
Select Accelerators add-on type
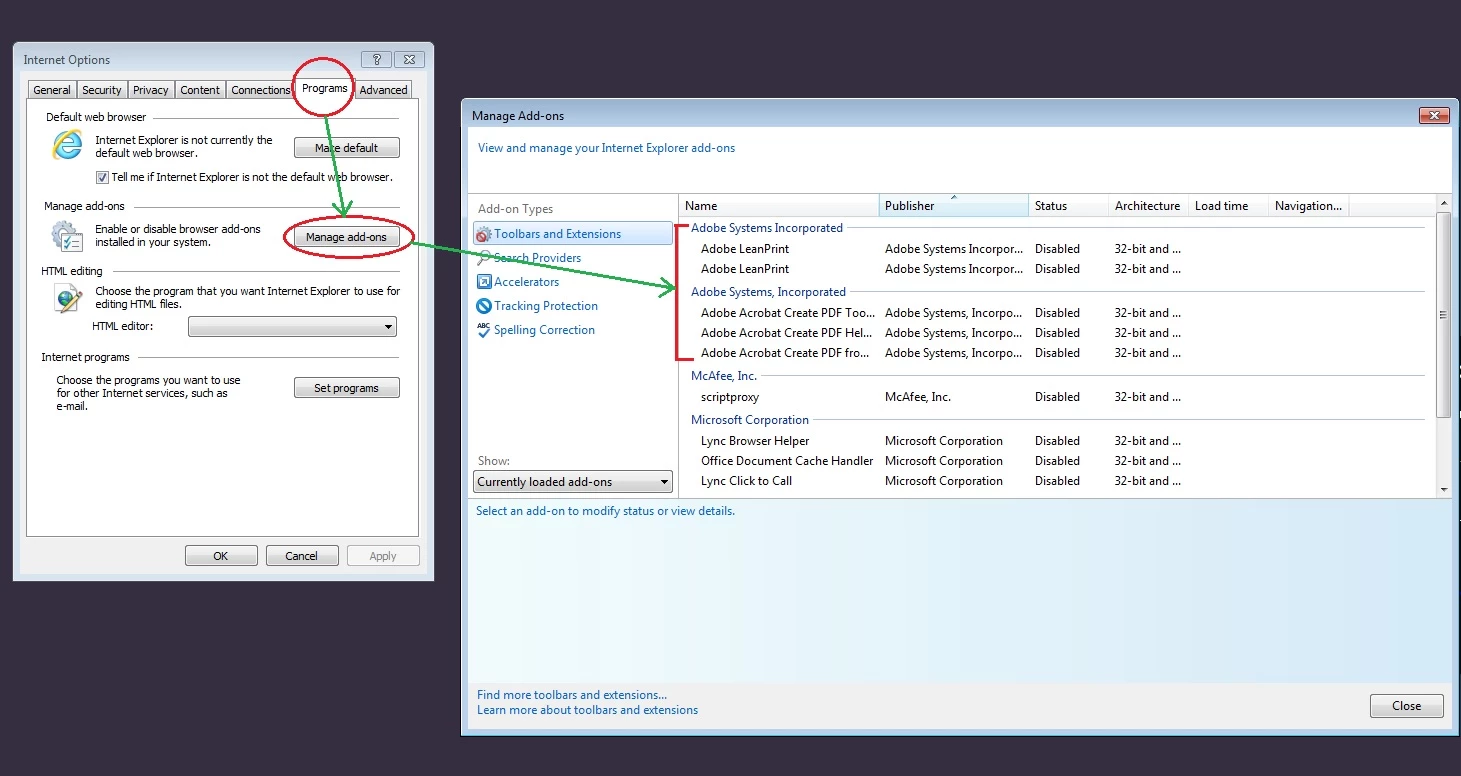pyautogui.click(x=573, y=282)
